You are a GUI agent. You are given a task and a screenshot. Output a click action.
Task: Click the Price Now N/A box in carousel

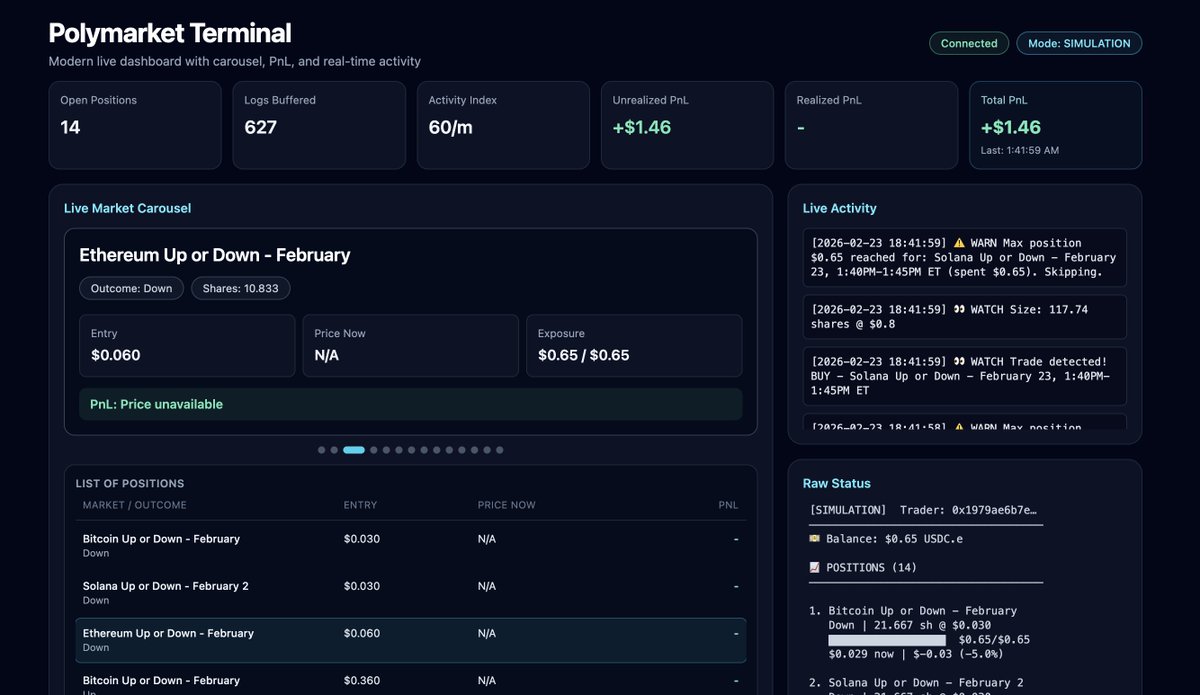tap(411, 346)
